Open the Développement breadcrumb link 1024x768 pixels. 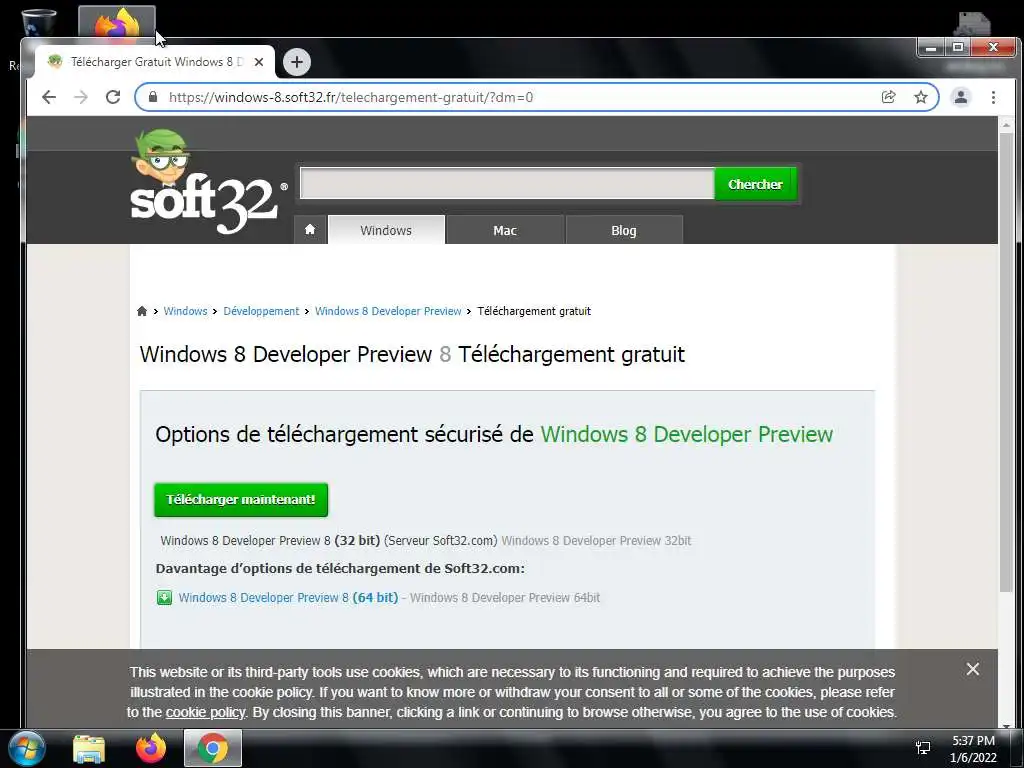pos(261,311)
